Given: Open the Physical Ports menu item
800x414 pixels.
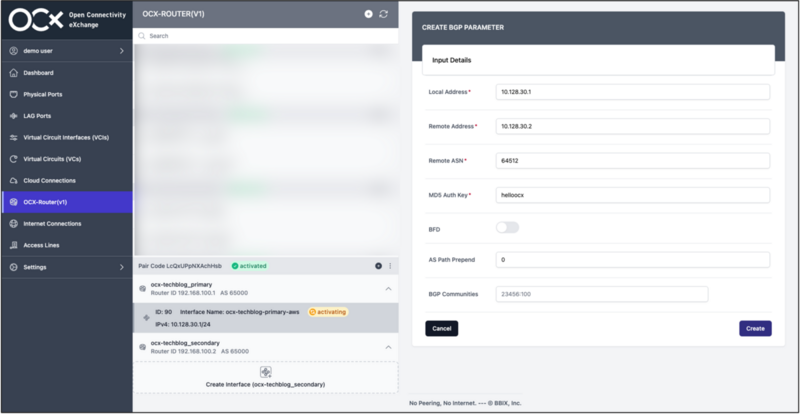Looking at the screenshot, I should [67, 94].
